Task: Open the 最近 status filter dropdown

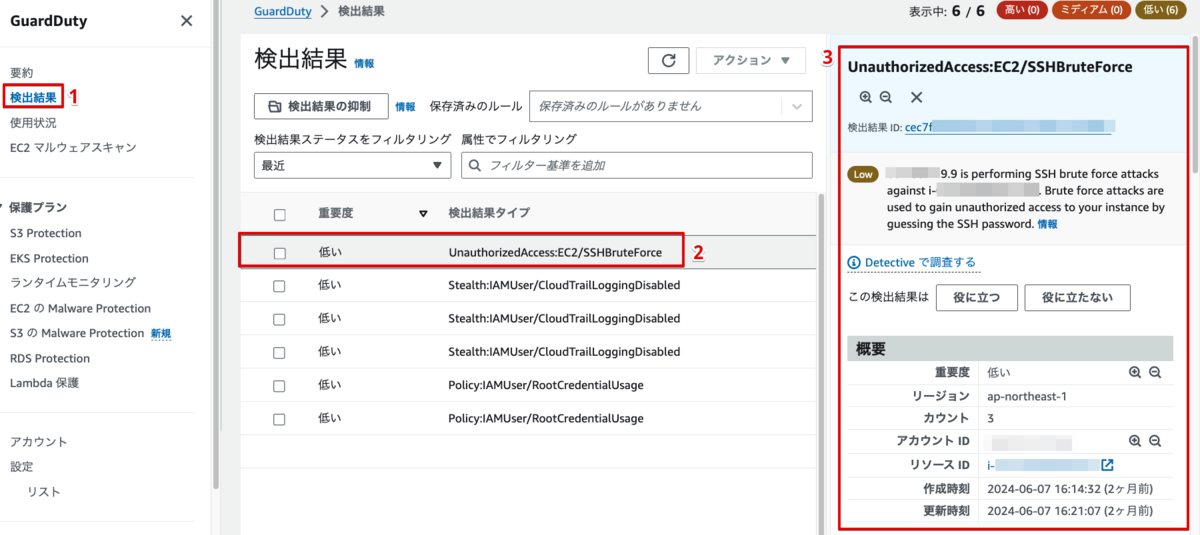Action: point(353,166)
